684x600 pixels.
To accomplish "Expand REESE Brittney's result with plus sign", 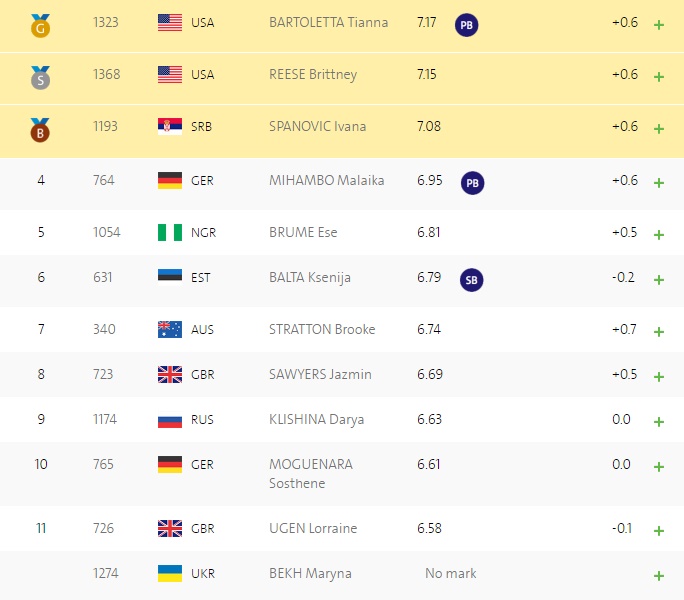I will point(659,77).
